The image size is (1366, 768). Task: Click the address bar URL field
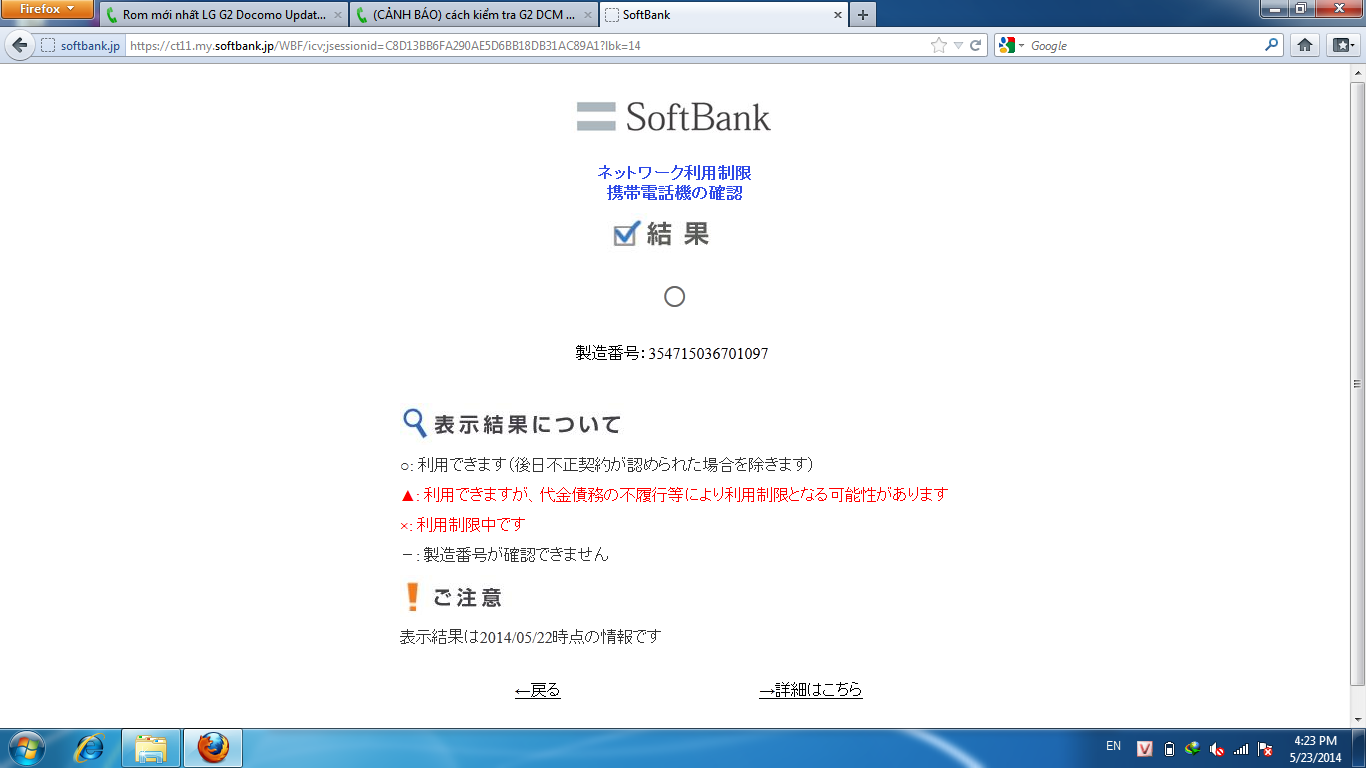[527, 46]
